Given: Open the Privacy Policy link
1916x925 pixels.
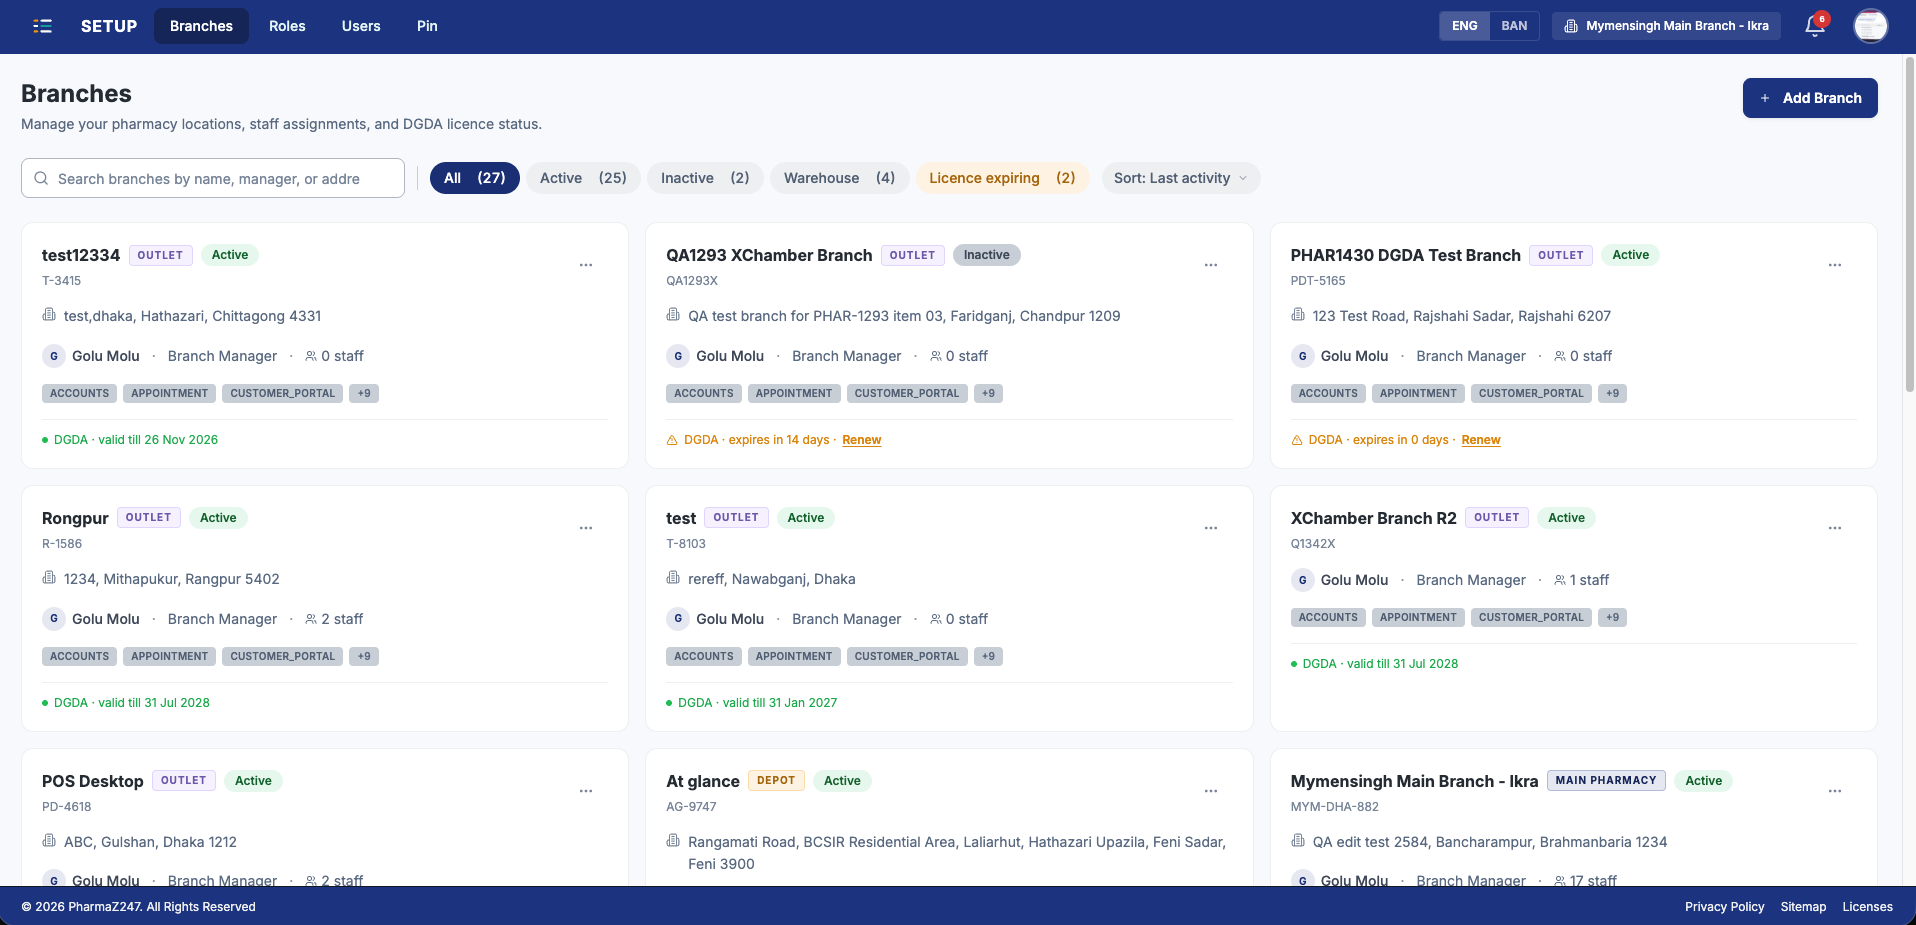Looking at the screenshot, I should coord(1724,907).
